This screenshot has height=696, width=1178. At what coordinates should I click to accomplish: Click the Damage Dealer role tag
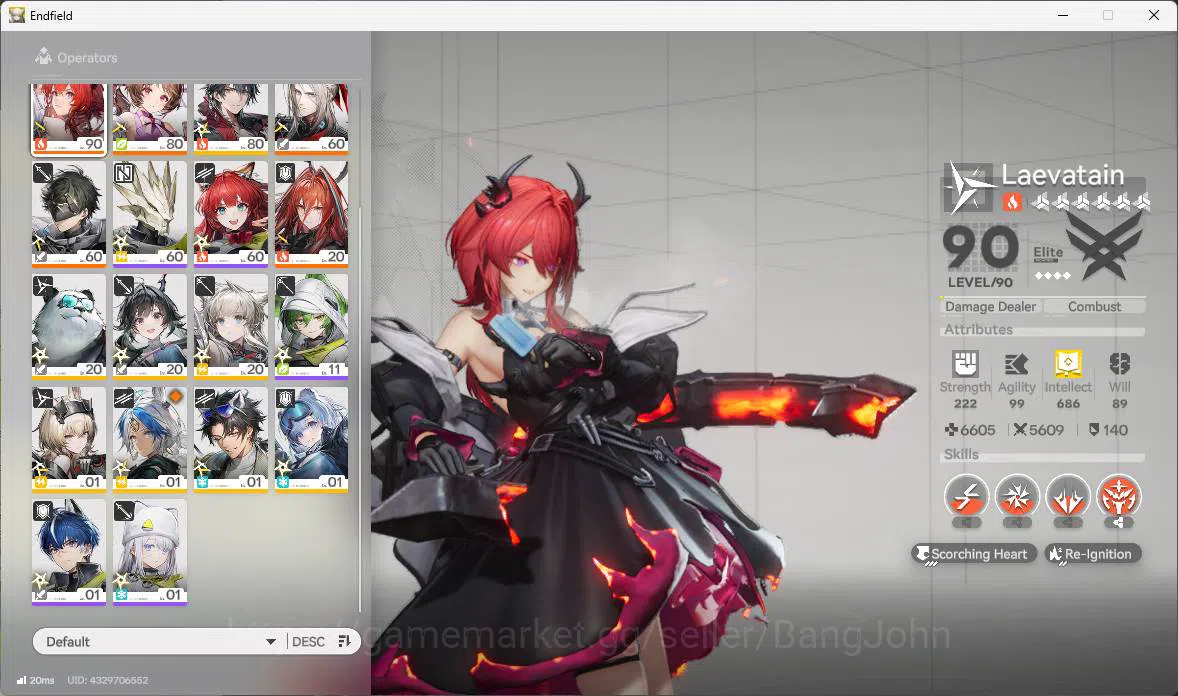[990, 306]
